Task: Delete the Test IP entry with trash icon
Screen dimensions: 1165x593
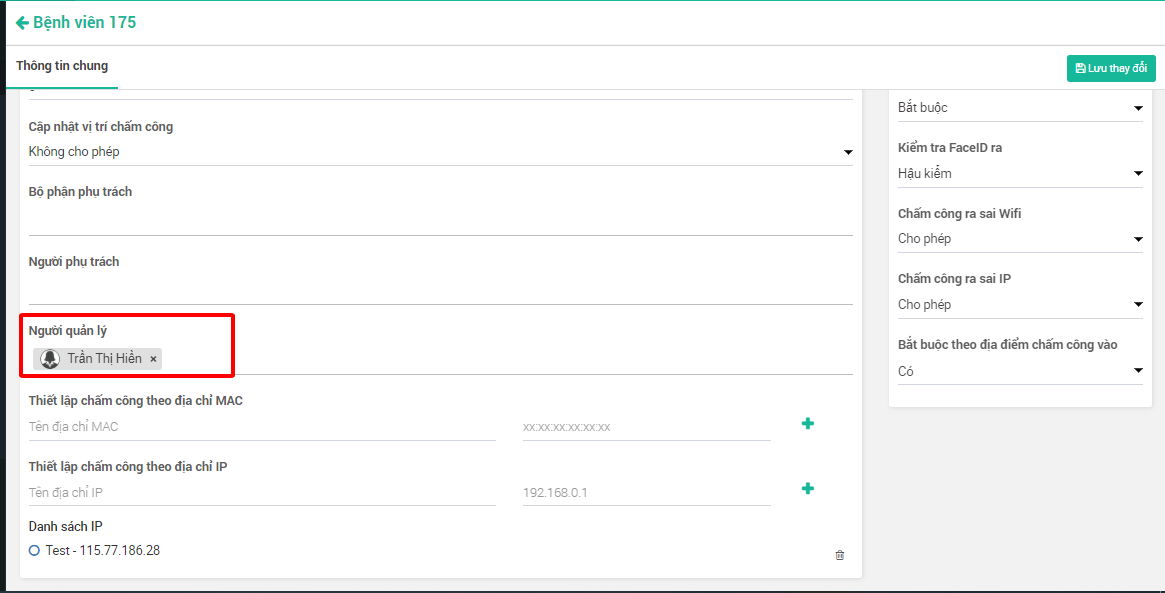Action: click(840, 555)
